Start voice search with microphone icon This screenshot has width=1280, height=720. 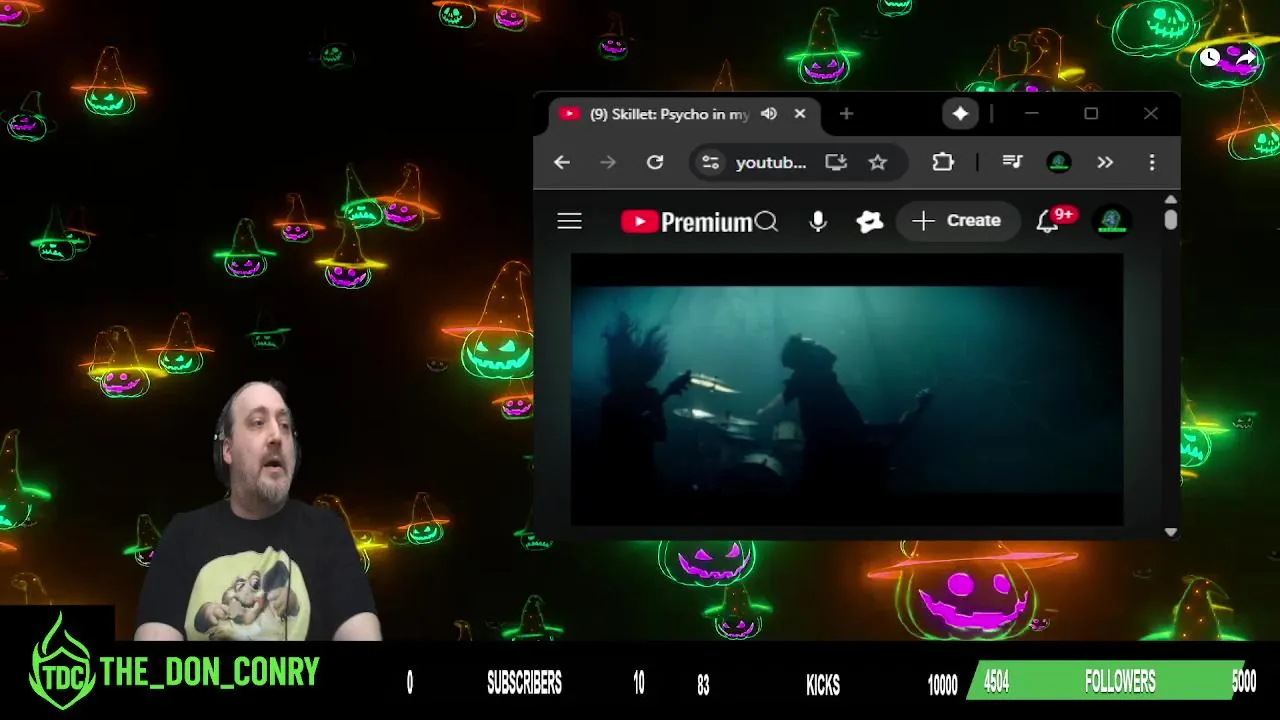818,221
